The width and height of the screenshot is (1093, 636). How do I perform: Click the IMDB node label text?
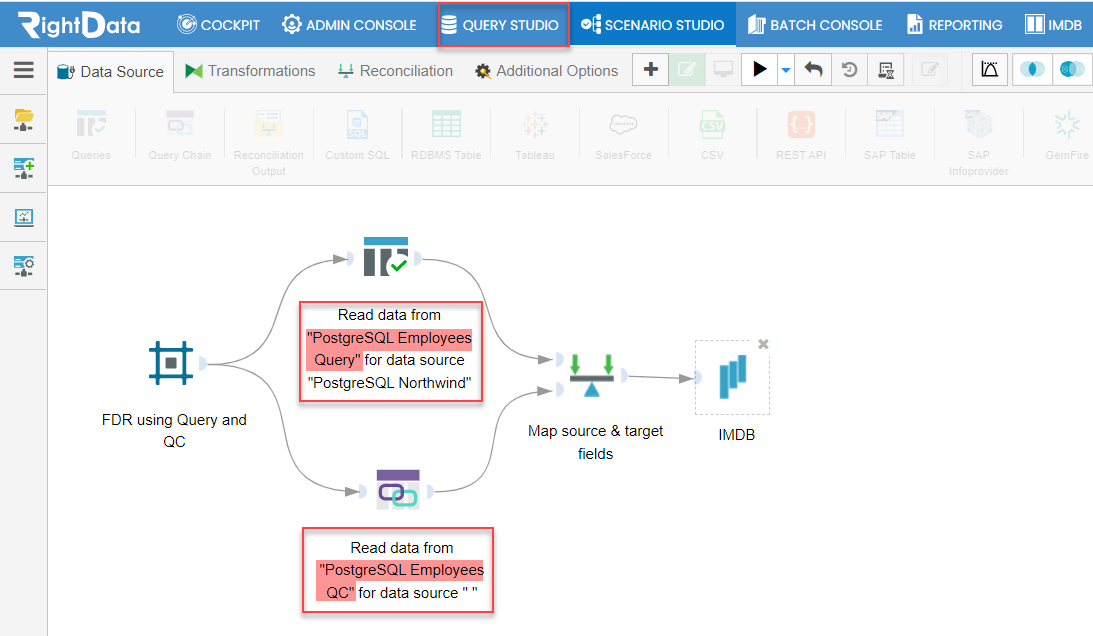[x=737, y=435]
